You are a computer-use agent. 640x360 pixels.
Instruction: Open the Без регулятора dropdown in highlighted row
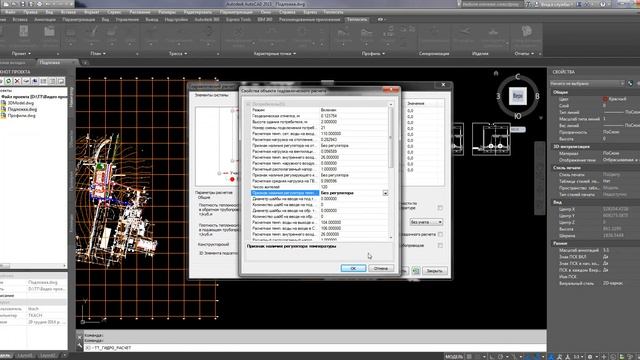tap(385, 193)
